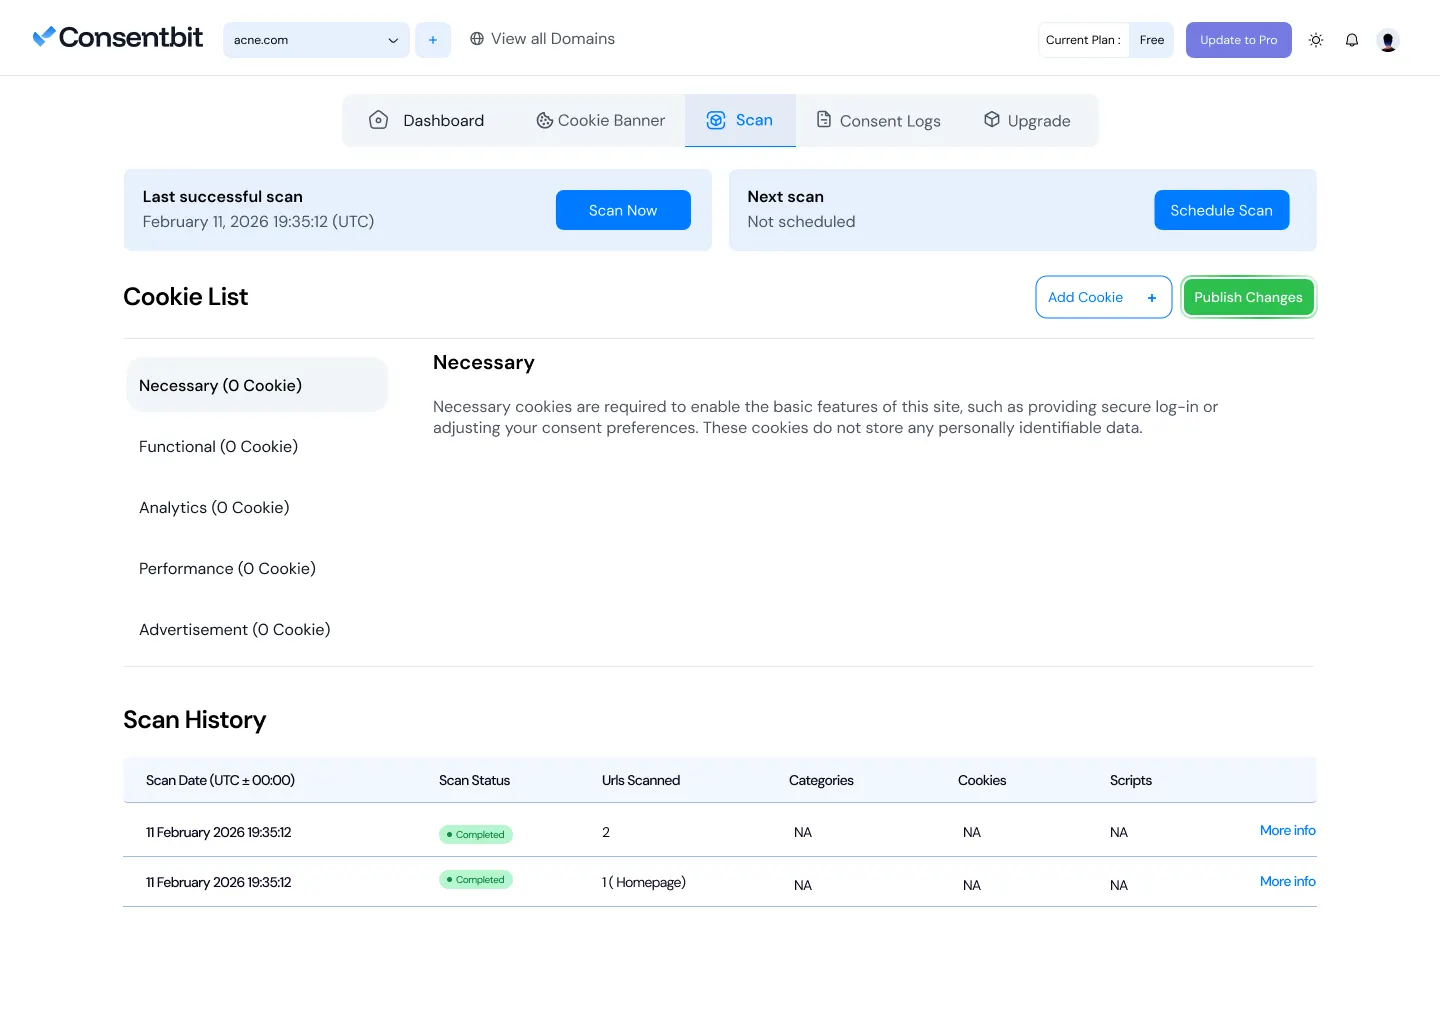Screen dimensions: 1440x1024
Task: Click the cookie icon in Cookie Banner tab
Action: click(x=545, y=121)
